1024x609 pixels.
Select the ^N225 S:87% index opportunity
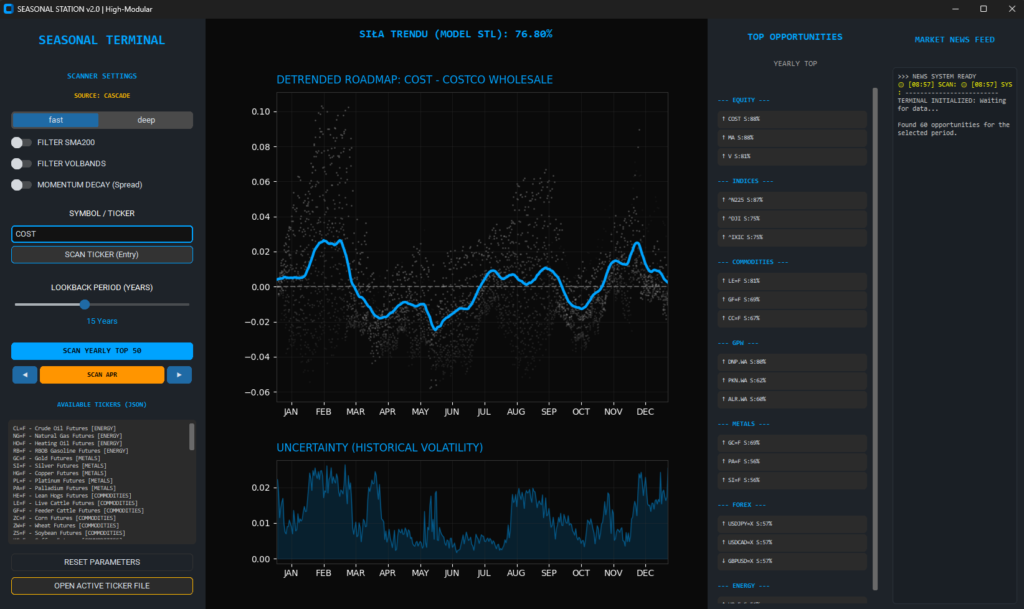tap(791, 200)
